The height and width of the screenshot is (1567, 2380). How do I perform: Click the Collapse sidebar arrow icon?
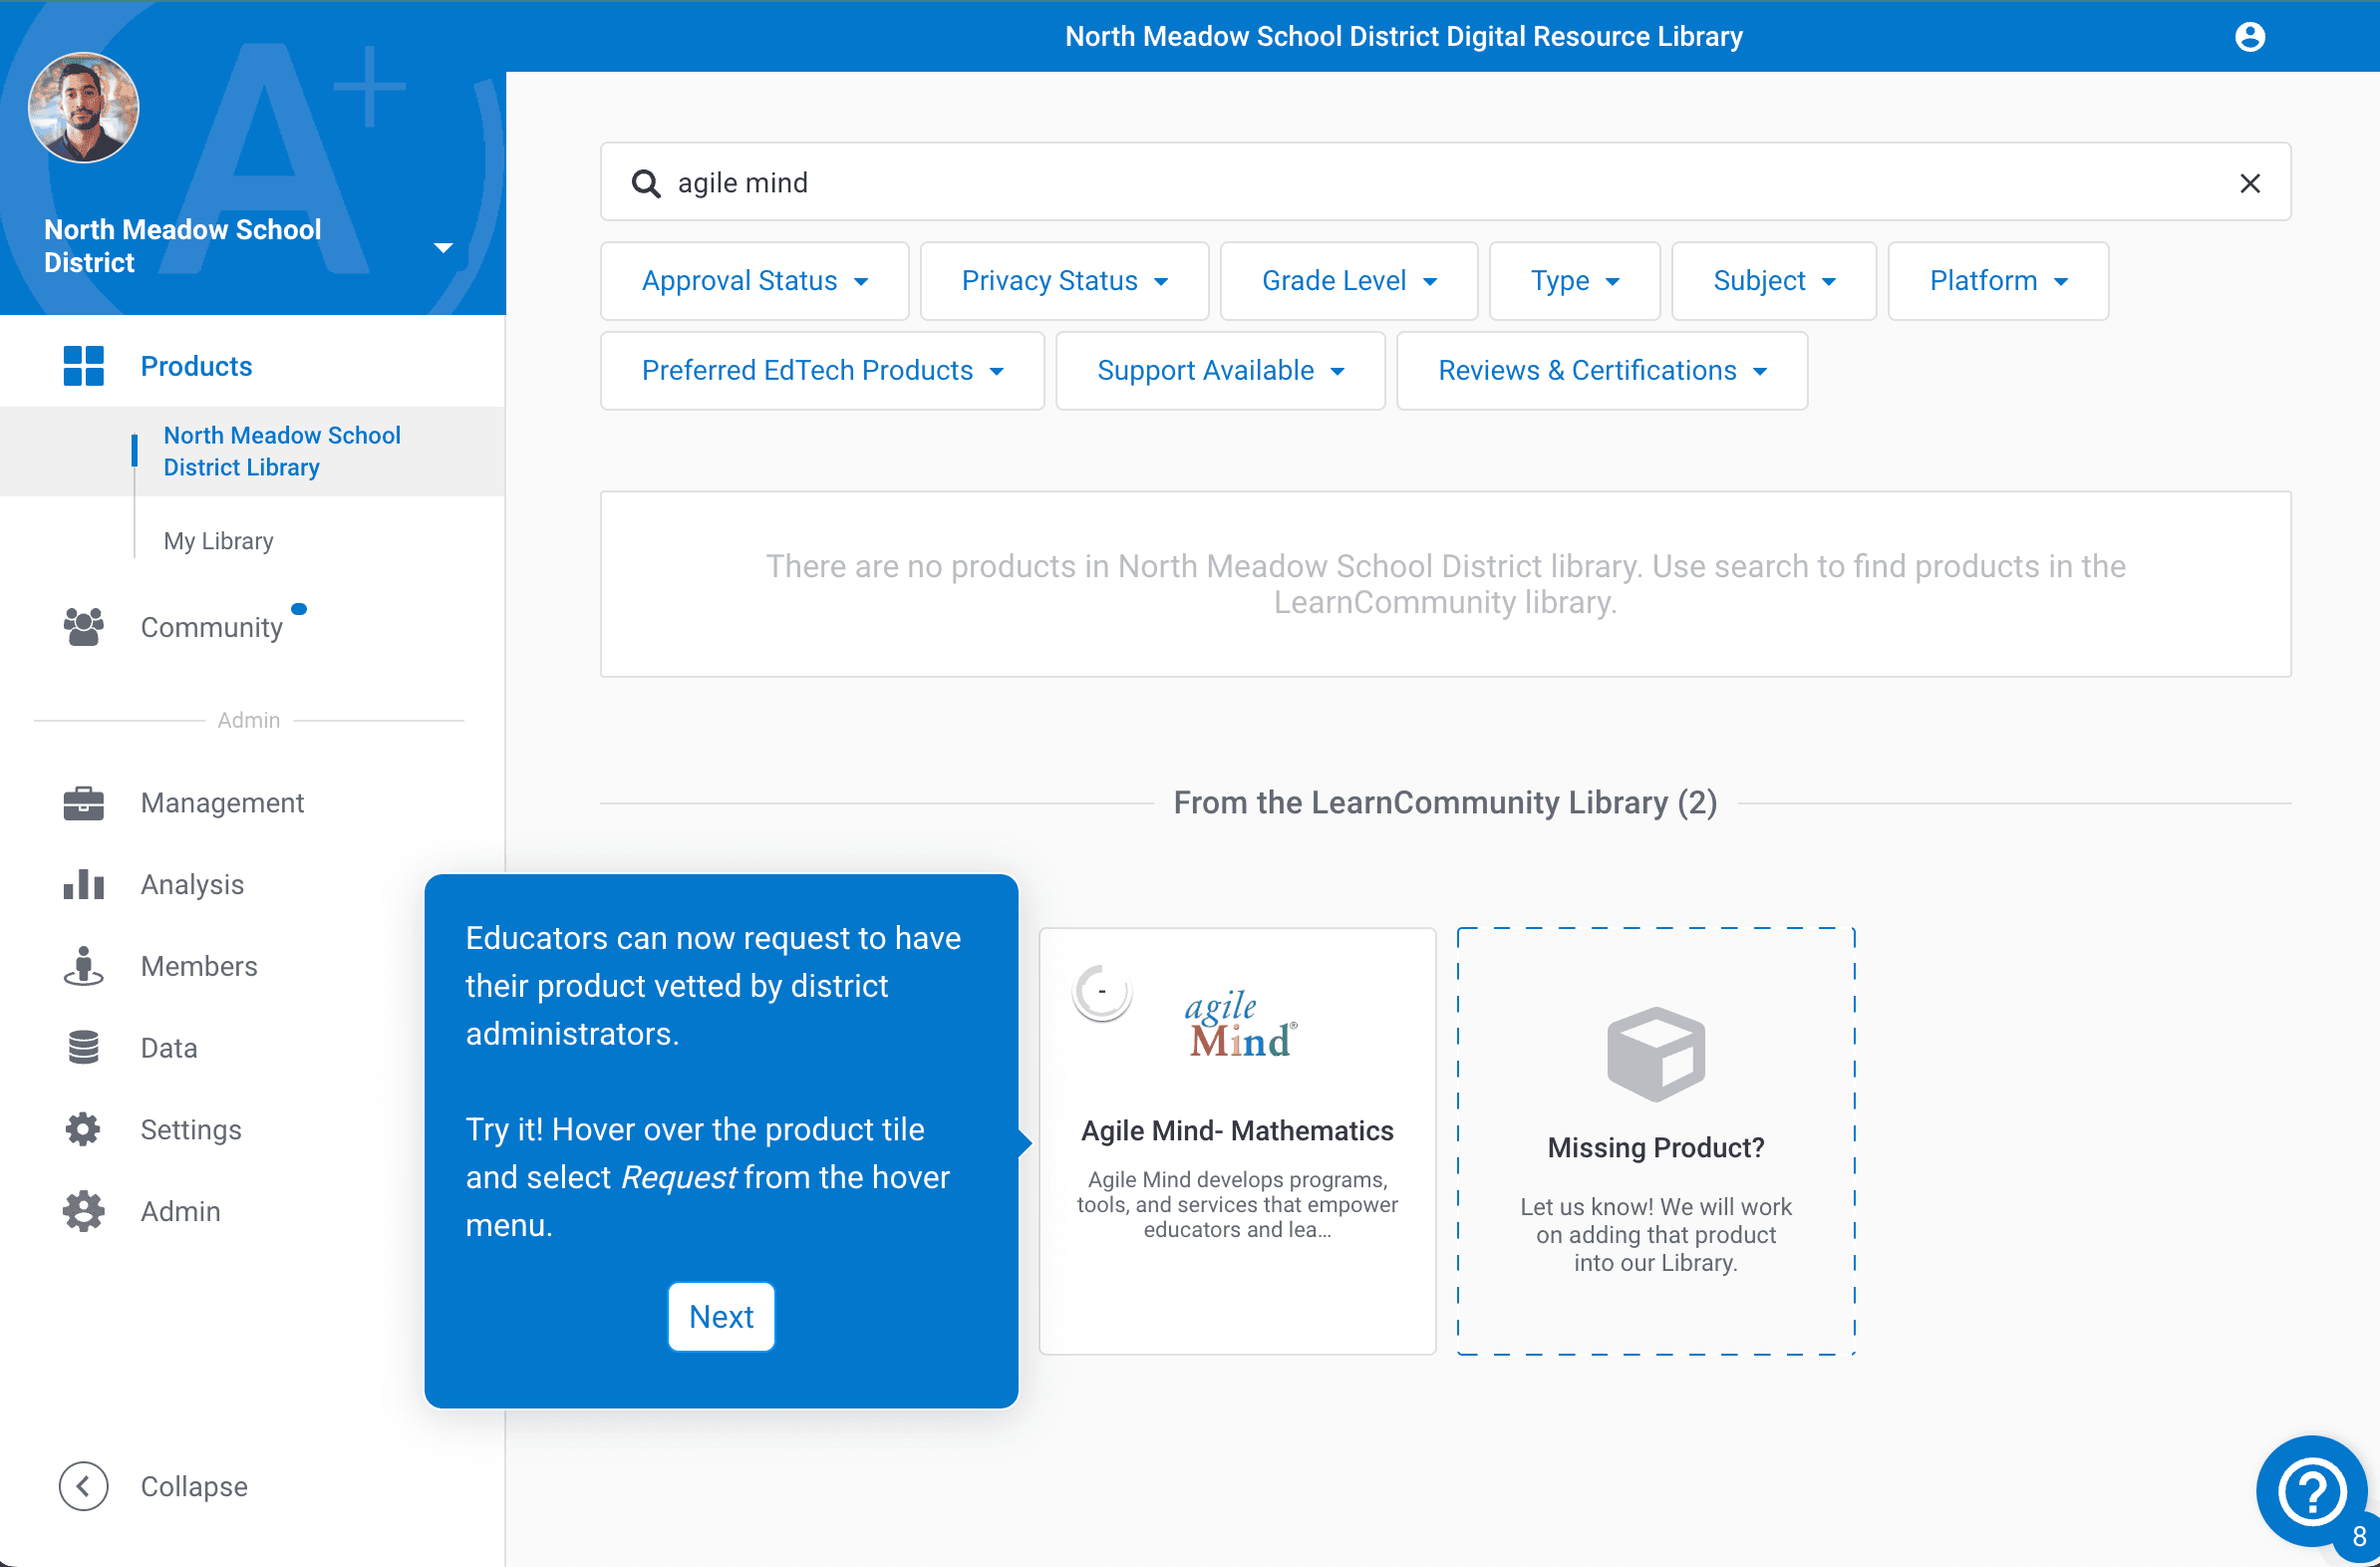pos(83,1486)
